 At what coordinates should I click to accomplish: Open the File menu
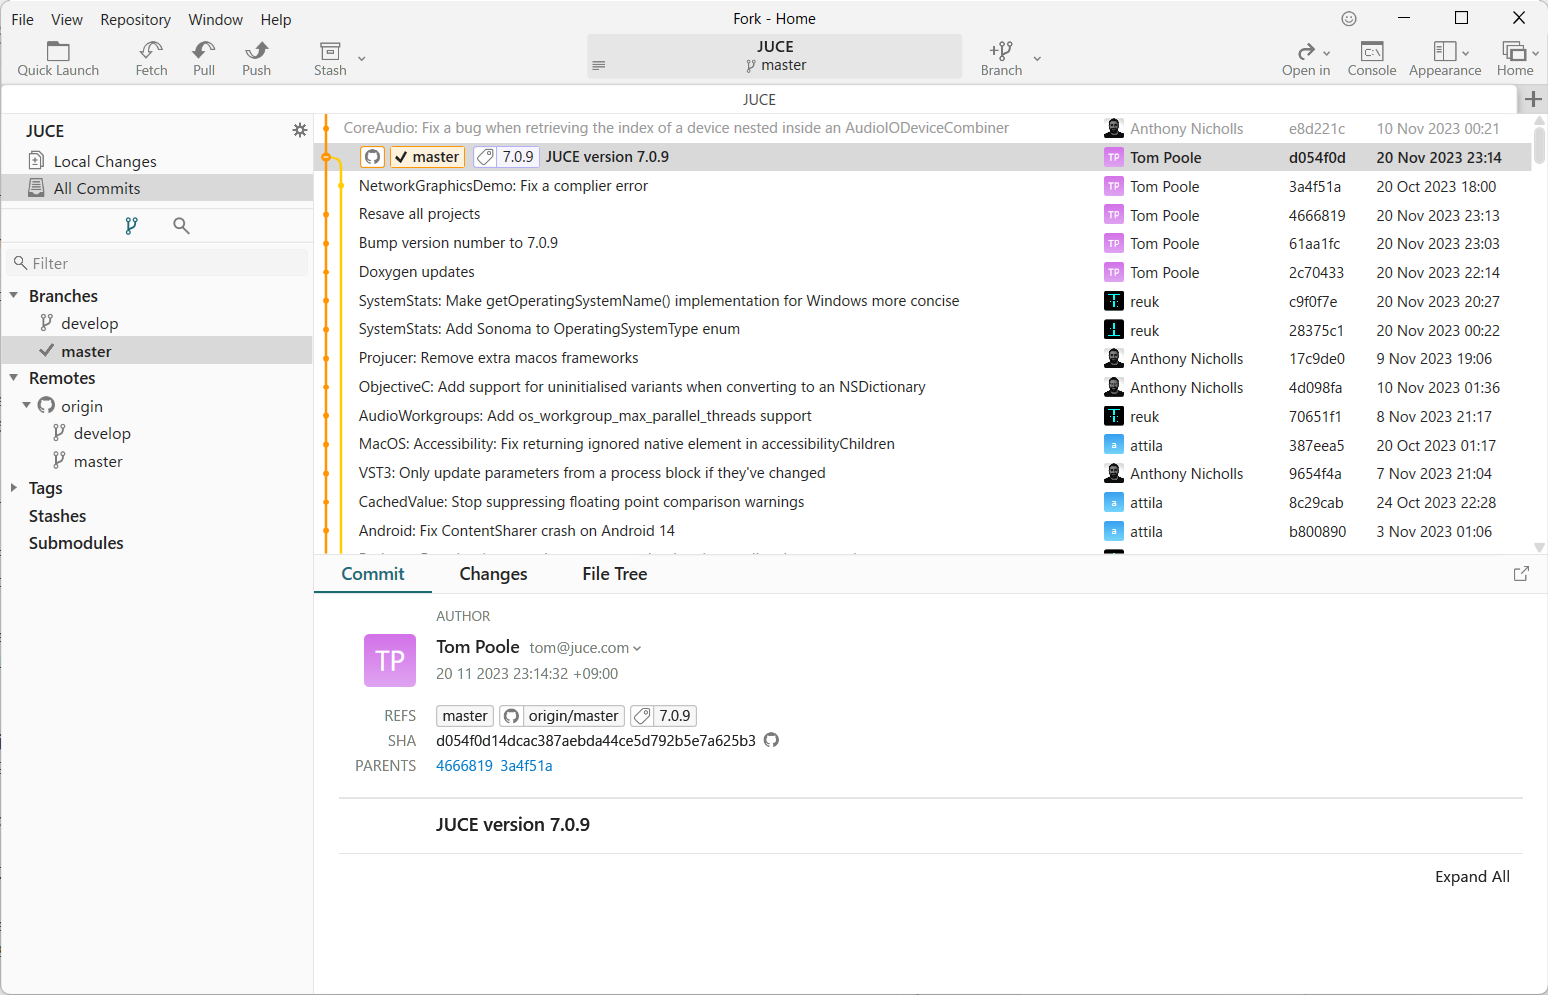[23, 19]
